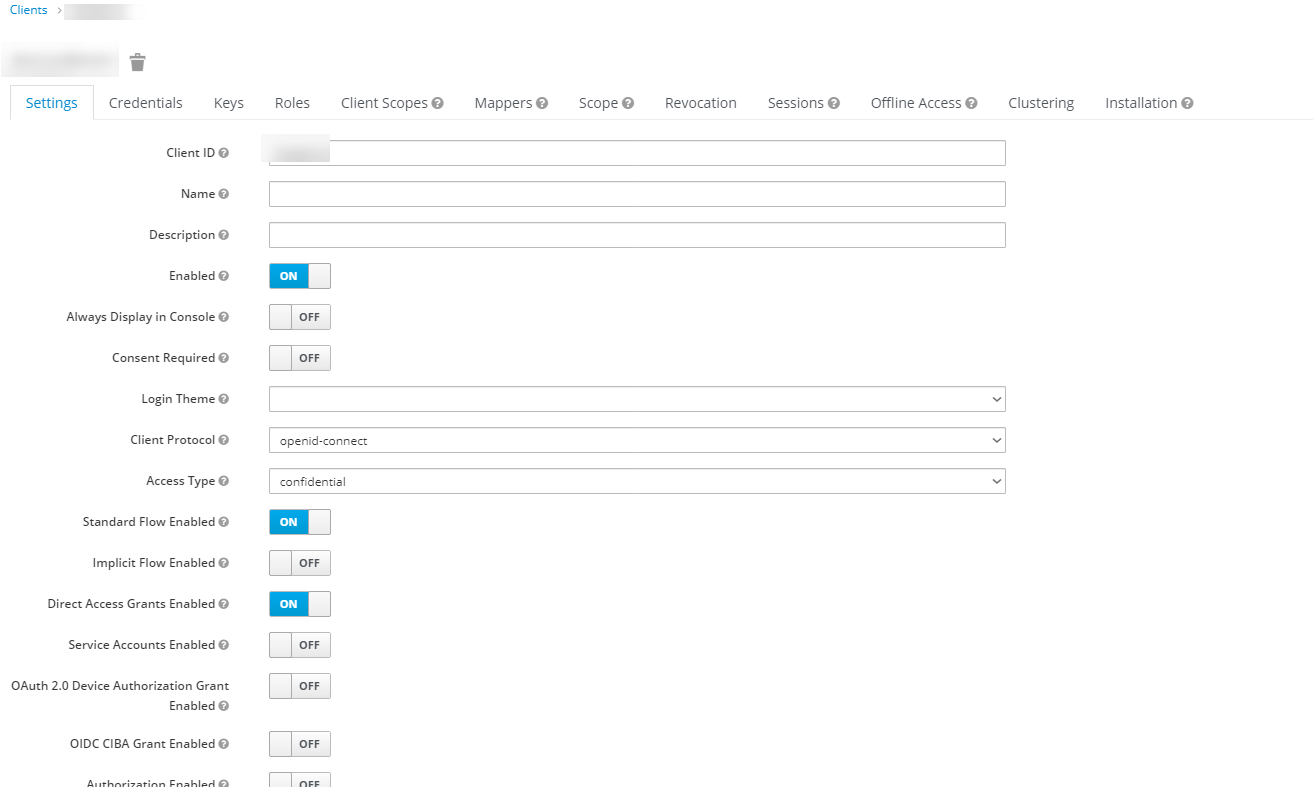
Task: Click help icon on Installation tab
Action: click(1187, 103)
